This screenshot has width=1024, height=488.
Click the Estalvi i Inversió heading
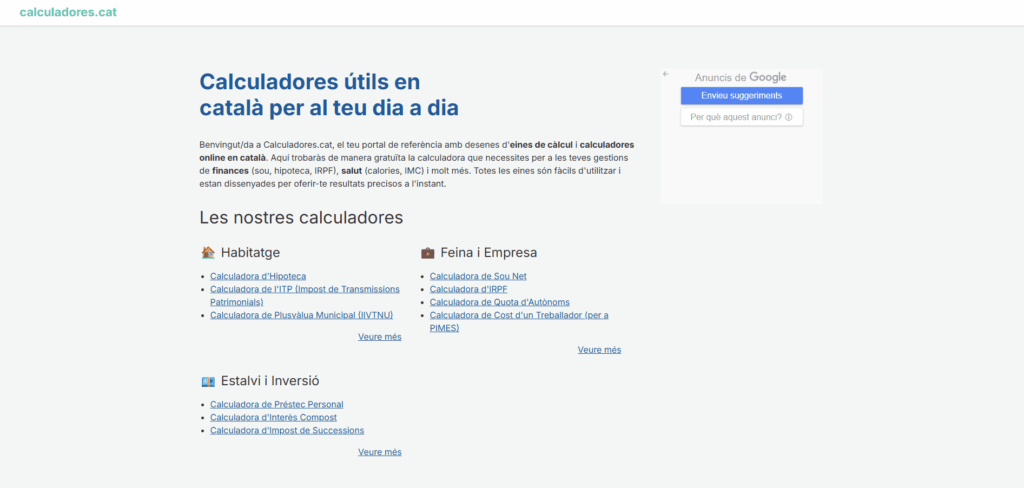(270, 381)
